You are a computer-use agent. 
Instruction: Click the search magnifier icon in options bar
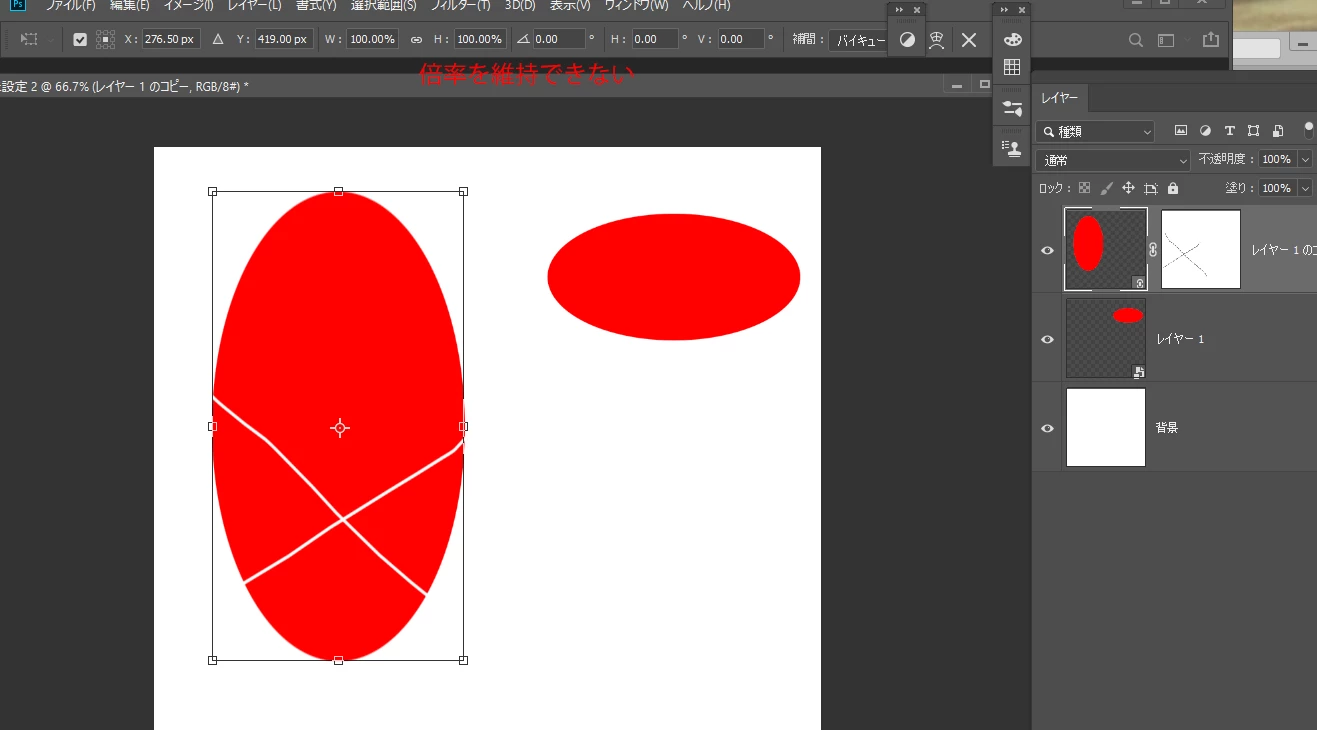1136,40
